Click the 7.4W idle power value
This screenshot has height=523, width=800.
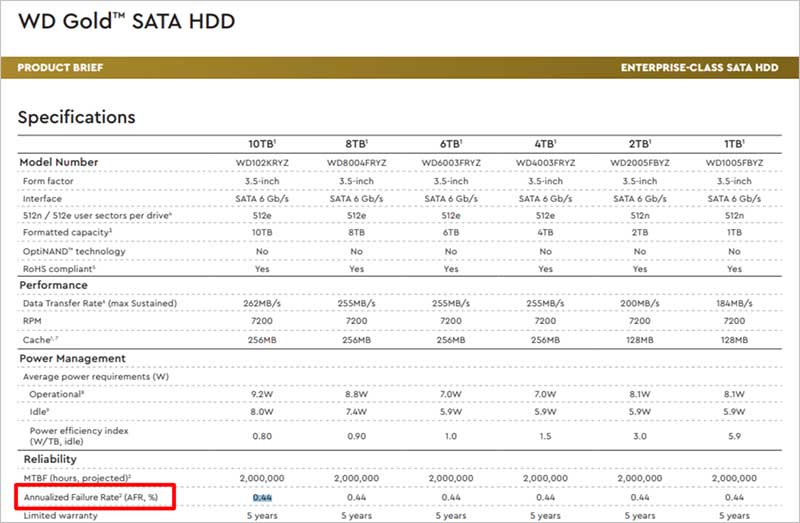tap(357, 412)
